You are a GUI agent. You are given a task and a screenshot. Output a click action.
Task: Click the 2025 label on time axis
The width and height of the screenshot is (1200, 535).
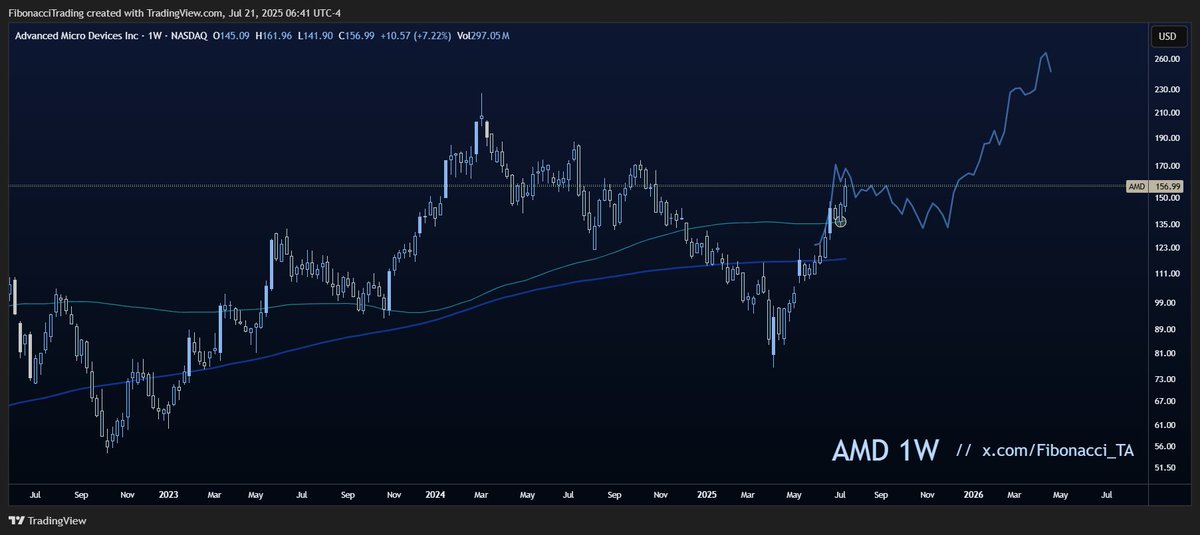705,494
